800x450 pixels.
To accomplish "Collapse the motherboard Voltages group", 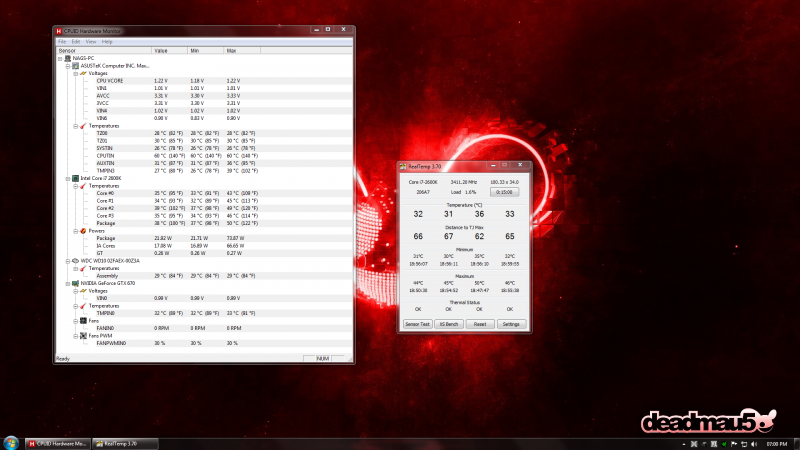I will coord(76,73).
